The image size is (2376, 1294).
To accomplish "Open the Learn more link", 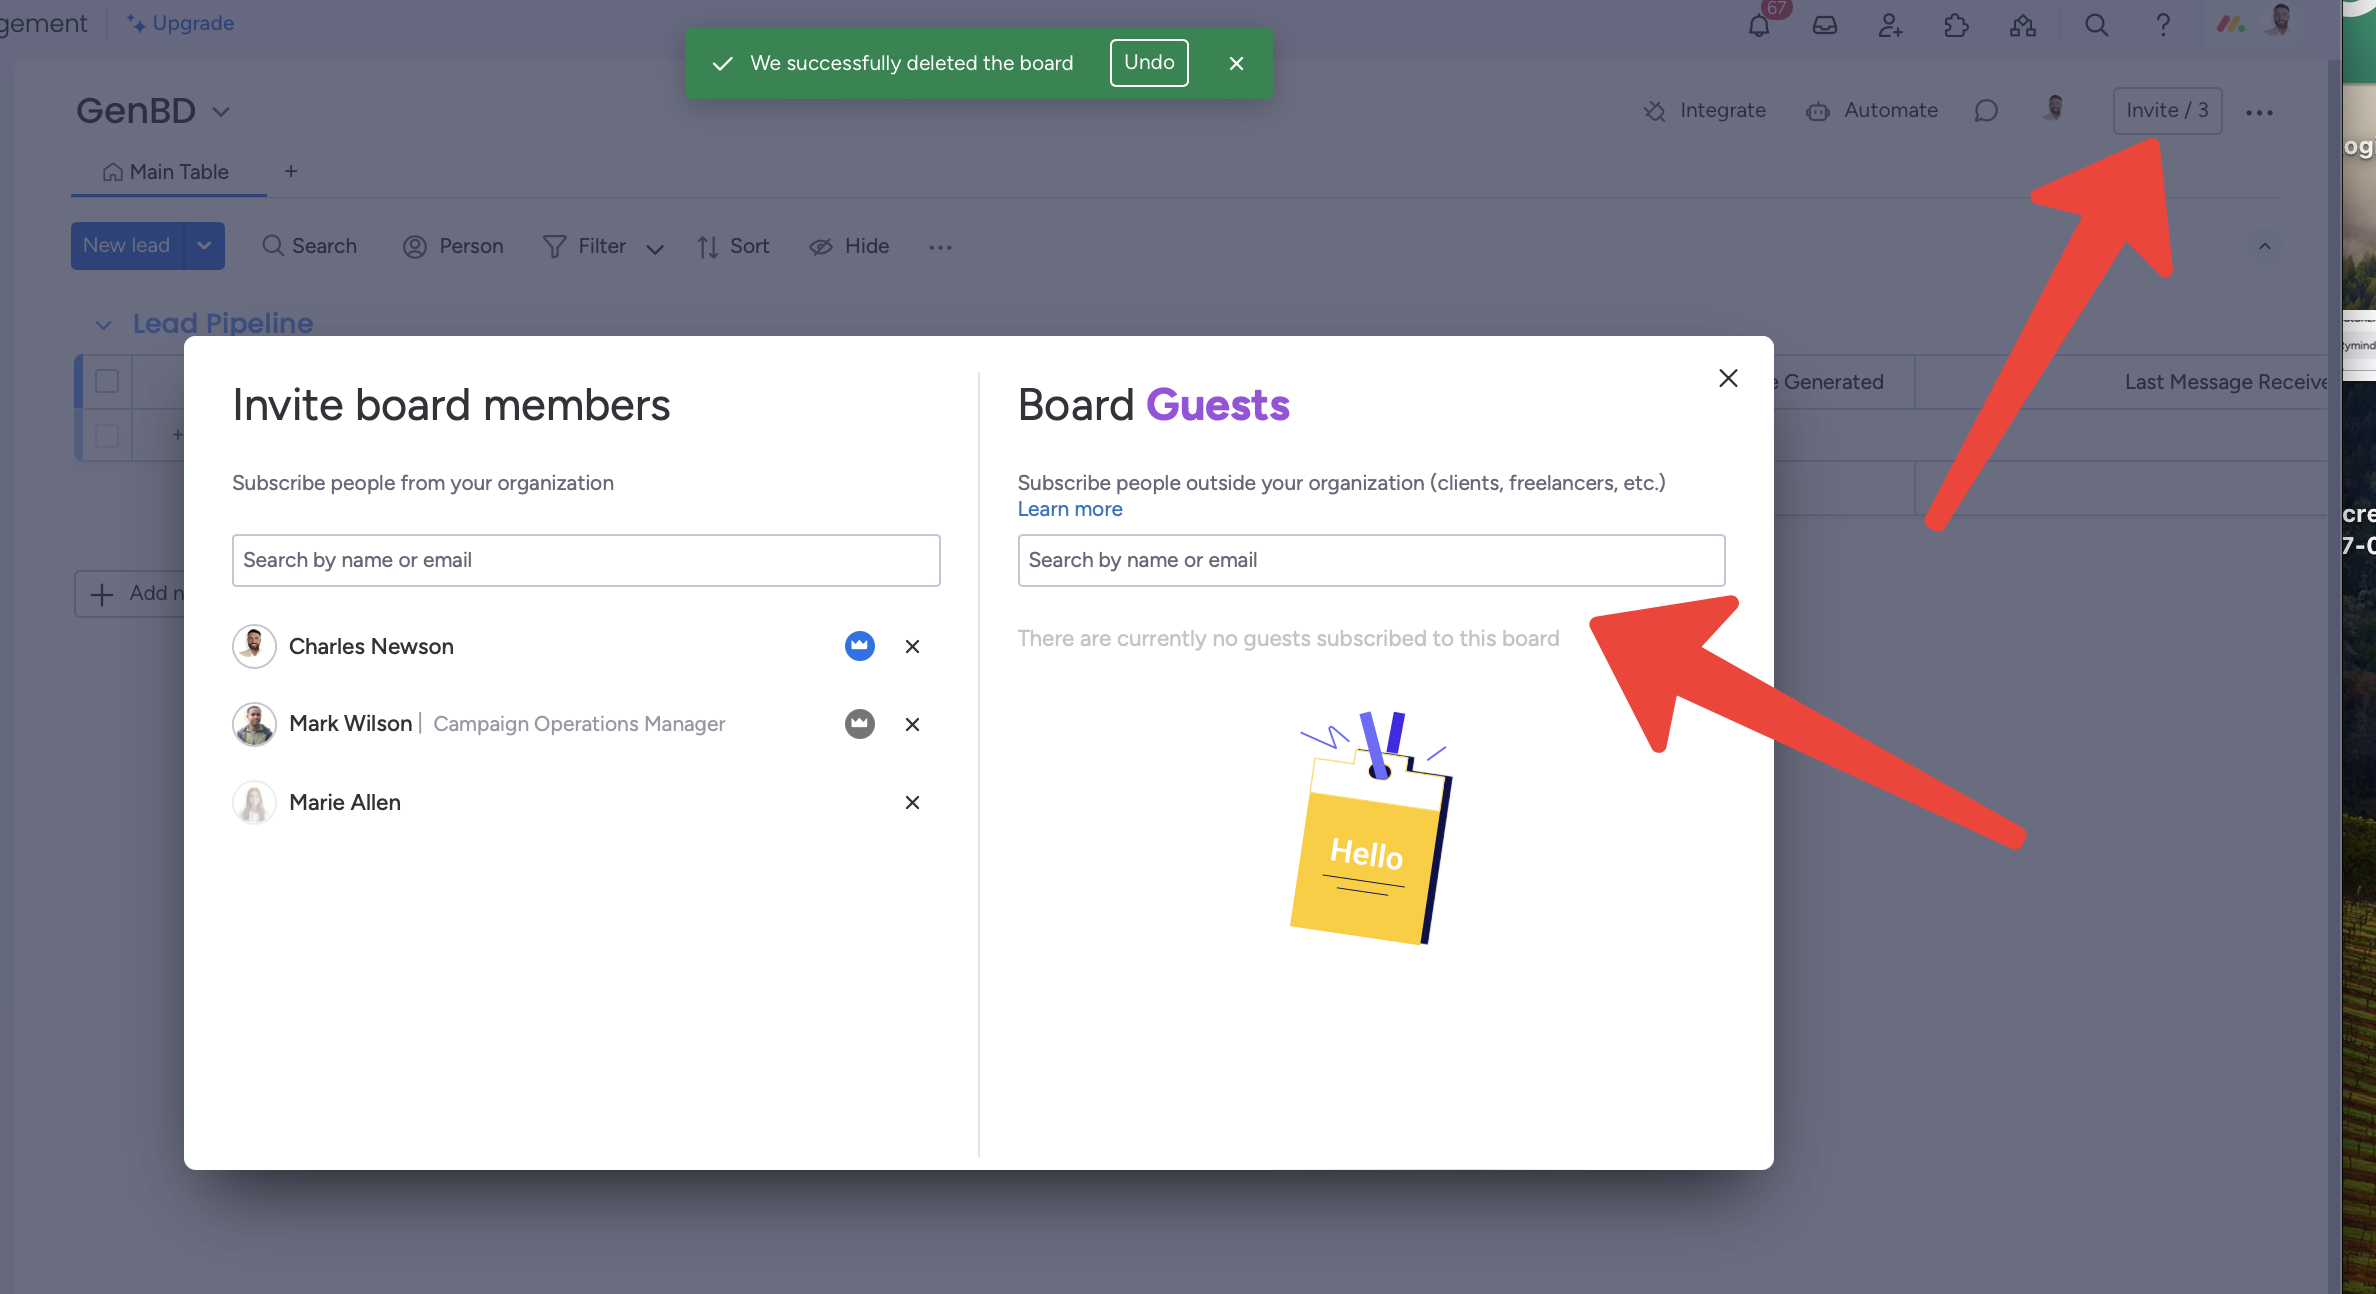I will (x=1069, y=509).
